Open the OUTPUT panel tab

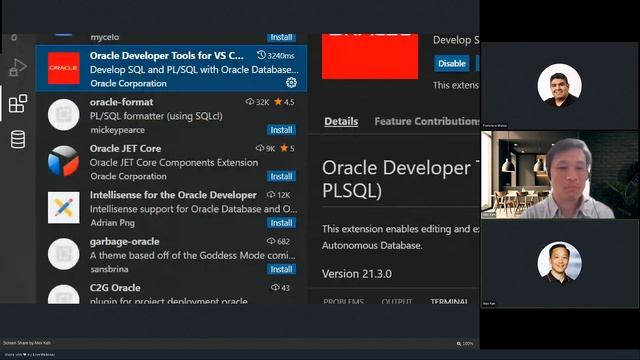tap(397, 302)
